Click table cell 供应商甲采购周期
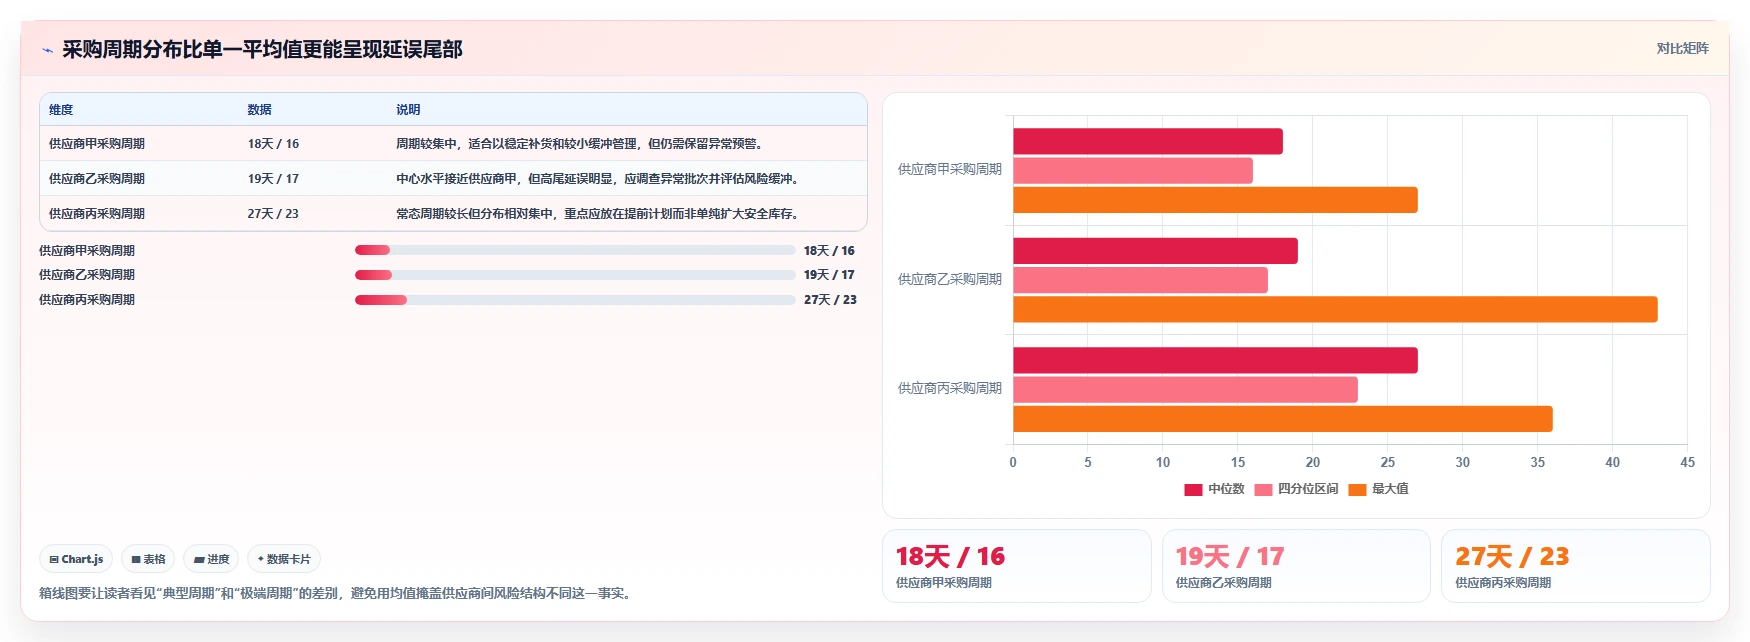 (97, 144)
